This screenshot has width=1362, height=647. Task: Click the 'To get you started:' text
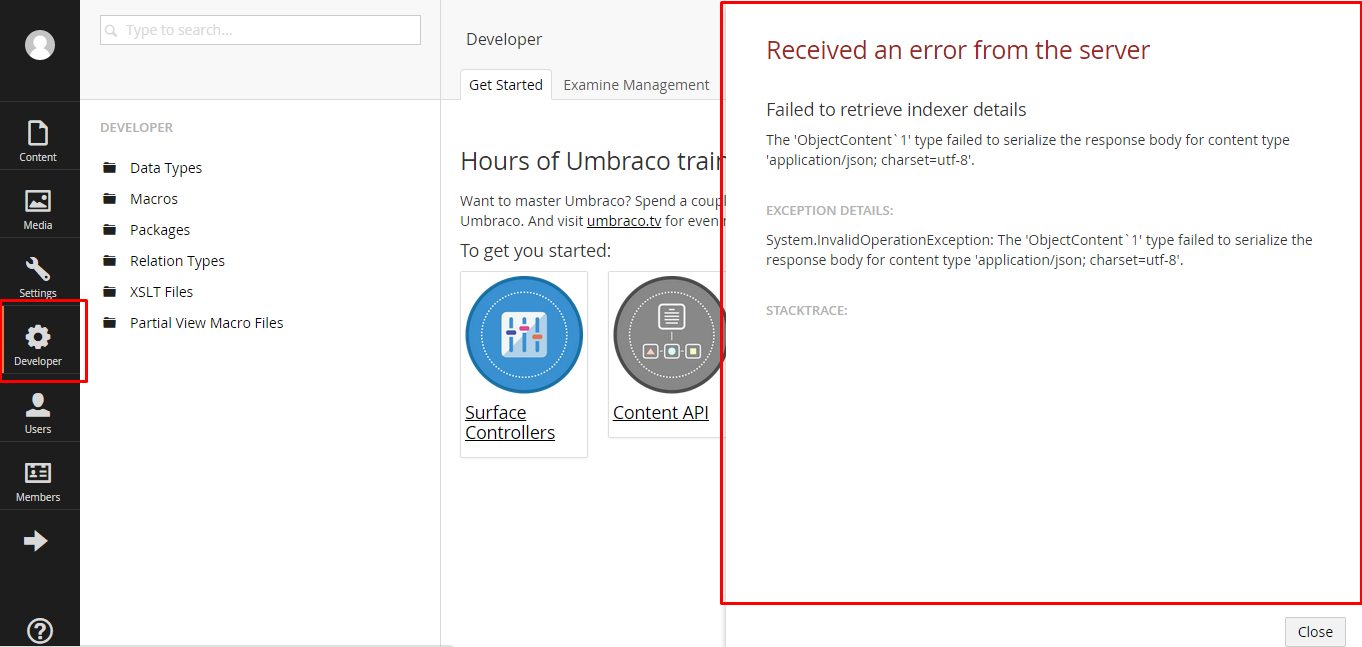click(535, 251)
